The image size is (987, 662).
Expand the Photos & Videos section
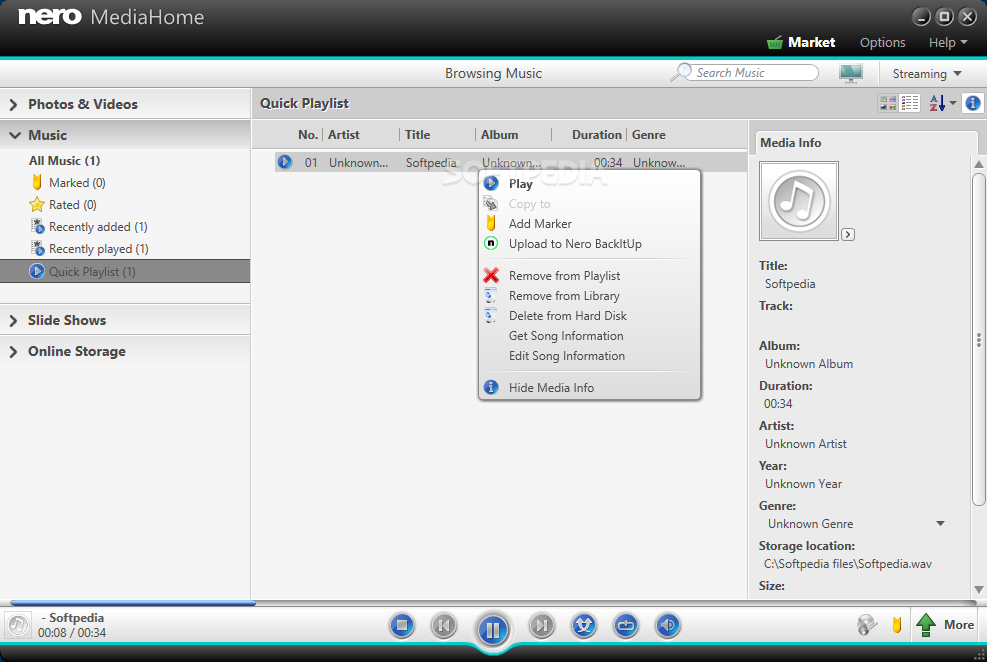point(125,104)
